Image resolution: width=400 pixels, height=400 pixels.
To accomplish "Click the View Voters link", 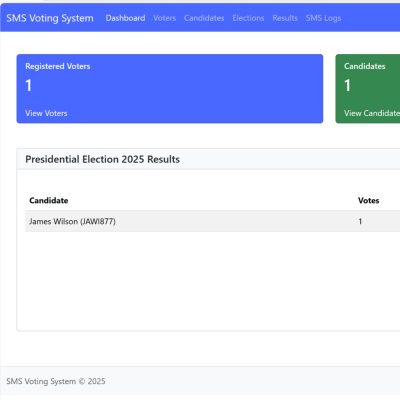I will point(46,113).
